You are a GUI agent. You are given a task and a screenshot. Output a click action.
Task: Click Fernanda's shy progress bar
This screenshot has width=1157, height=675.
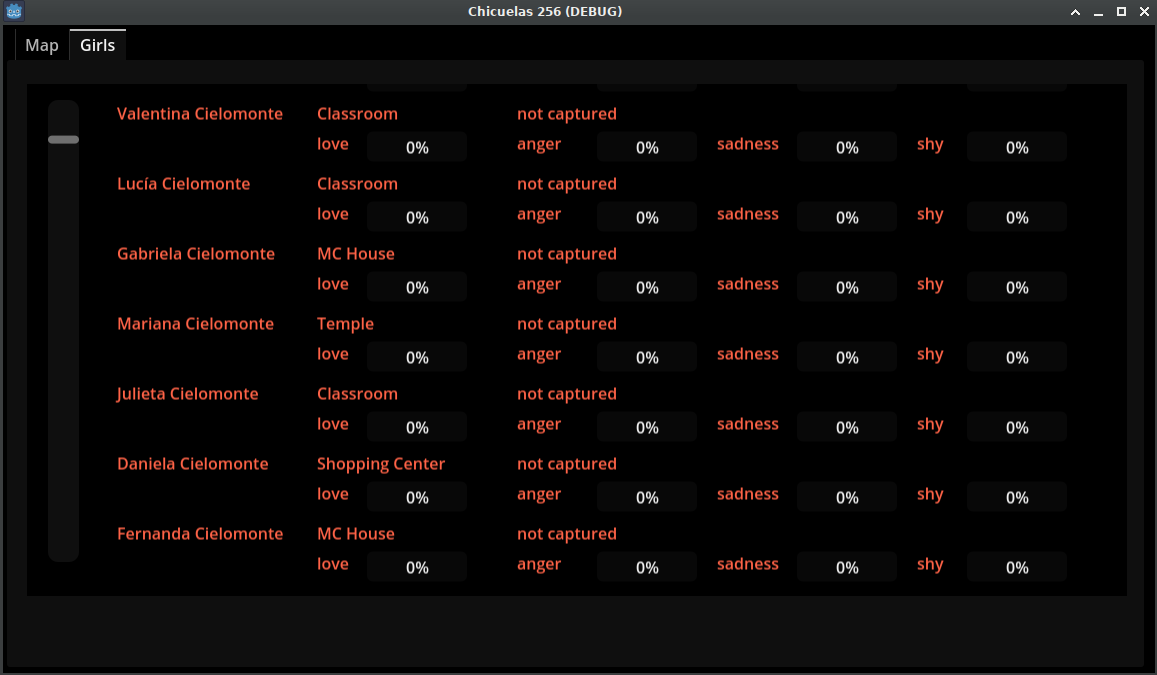(x=1017, y=567)
